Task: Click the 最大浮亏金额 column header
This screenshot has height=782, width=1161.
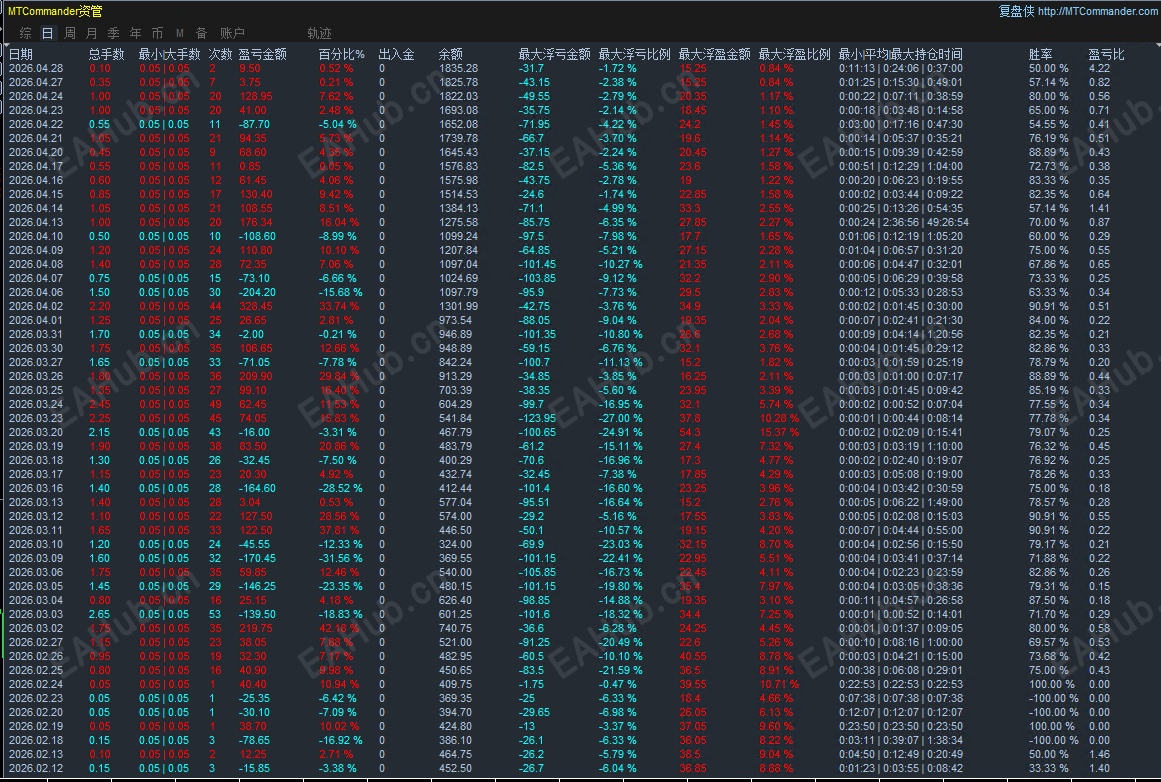Action: pos(555,54)
